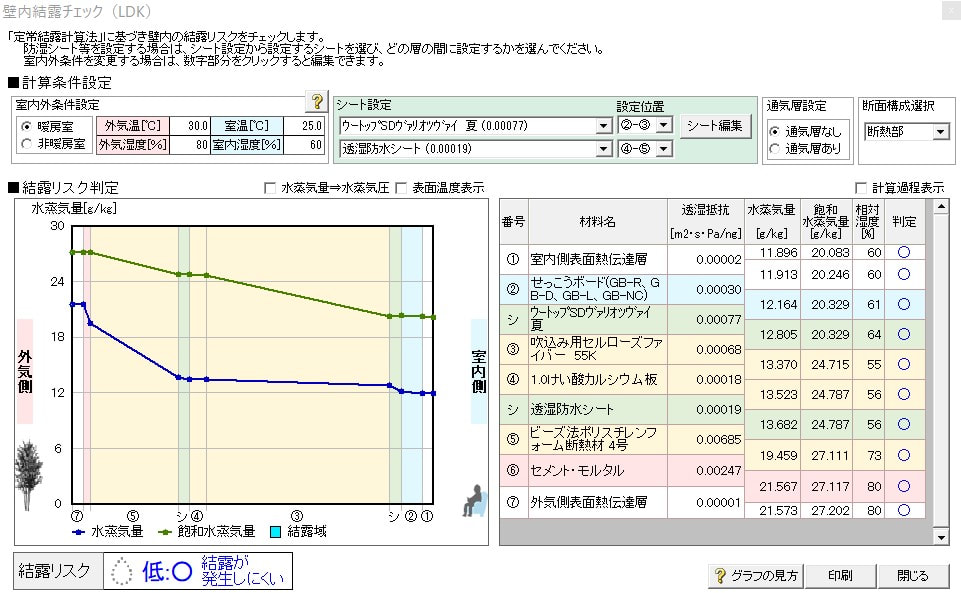Select the 吹込み用セルローズファイバー 55K row
Image resolution: width=961 pixels, height=593 pixels.
click(x=621, y=349)
